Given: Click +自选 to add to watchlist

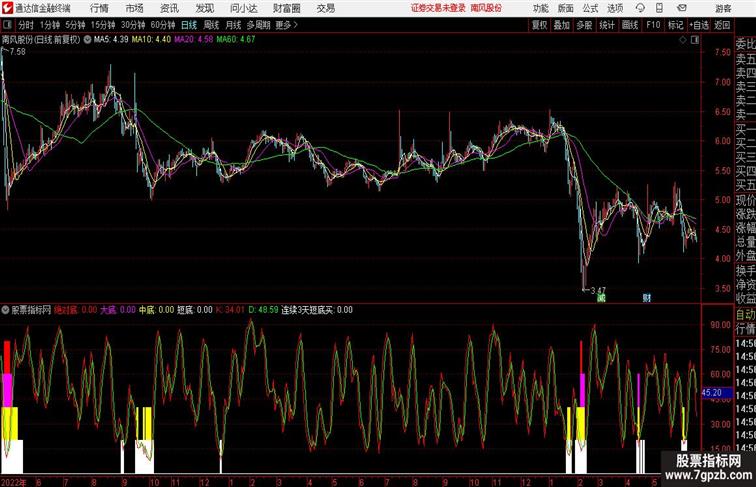Looking at the screenshot, I should pyautogui.click(x=699, y=25).
